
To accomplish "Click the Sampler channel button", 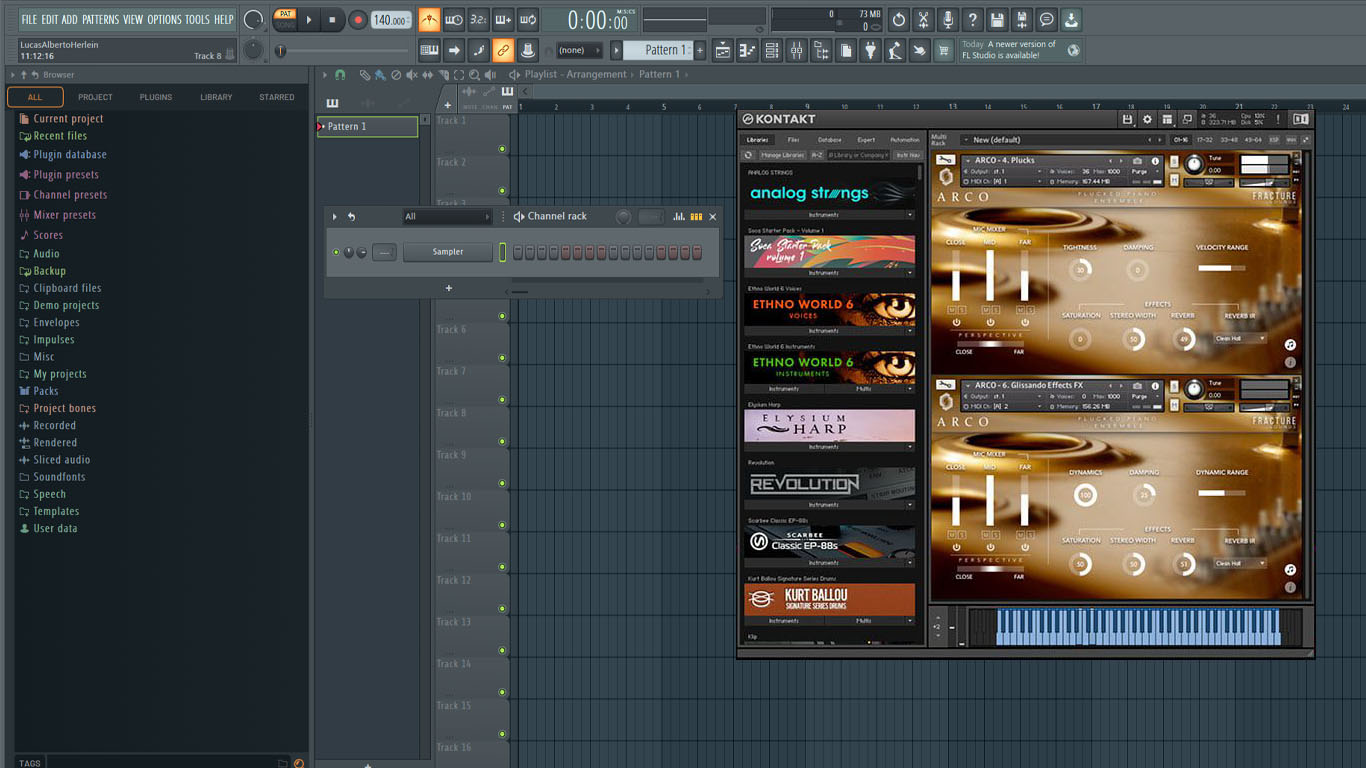I will (x=448, y=252).
